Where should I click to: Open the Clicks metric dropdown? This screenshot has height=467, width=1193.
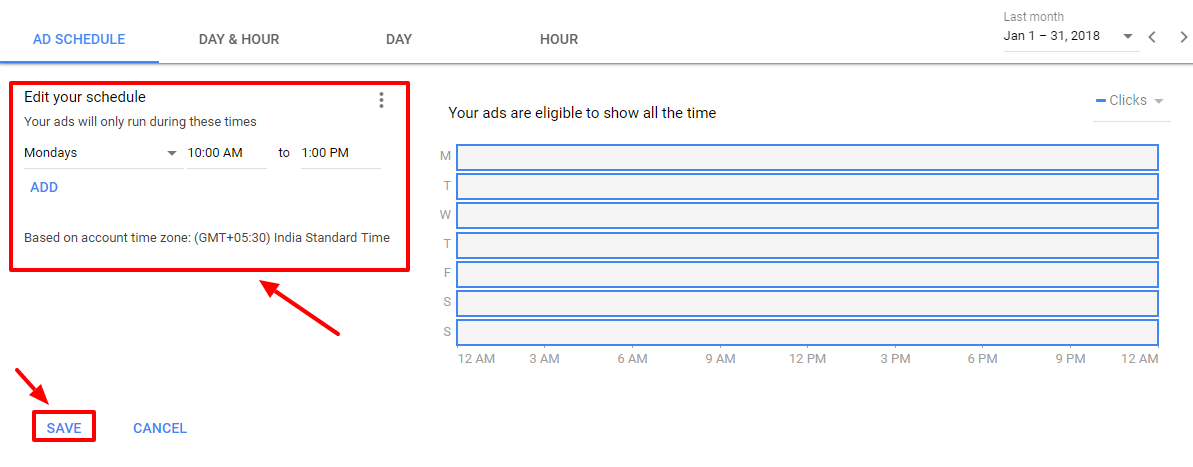pyautogui.click(x=1131, y=100)
